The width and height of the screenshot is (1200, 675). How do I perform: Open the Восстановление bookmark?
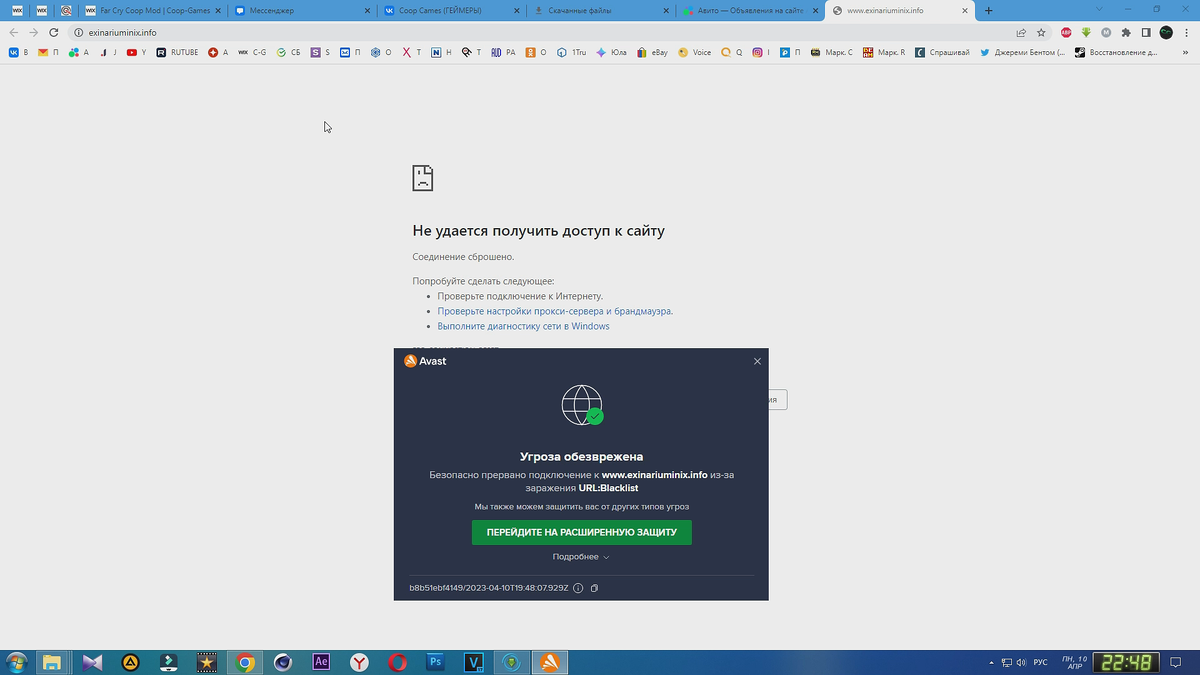(1116, 52)
